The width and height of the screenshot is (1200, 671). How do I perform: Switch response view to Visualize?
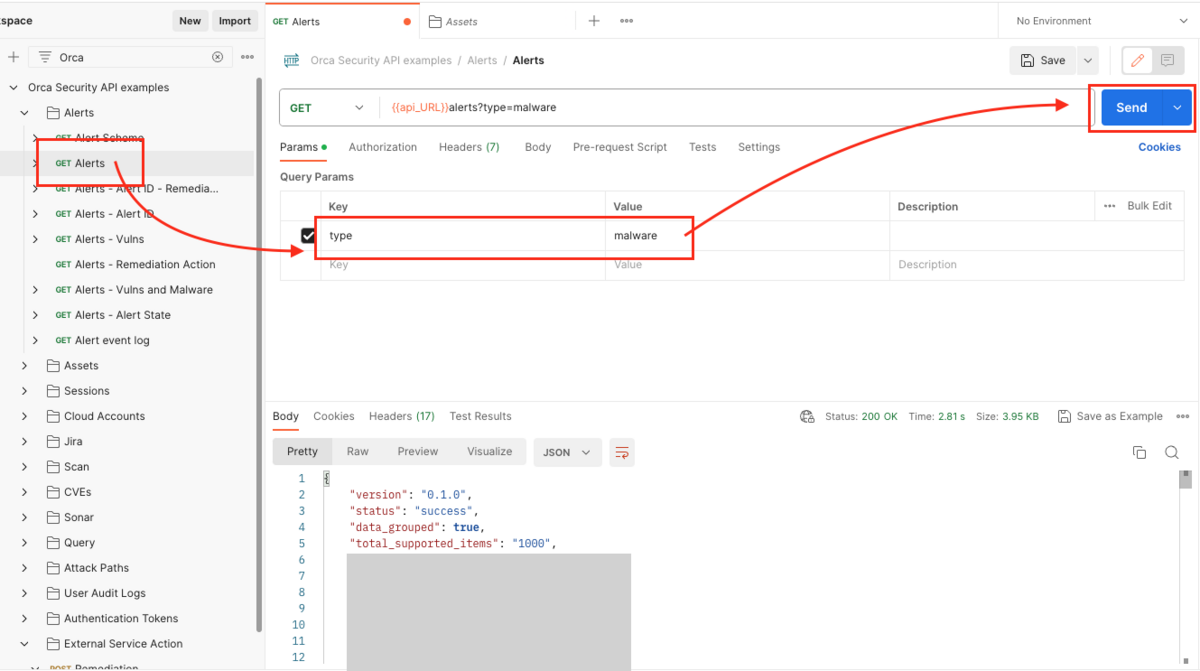point(490,452)
